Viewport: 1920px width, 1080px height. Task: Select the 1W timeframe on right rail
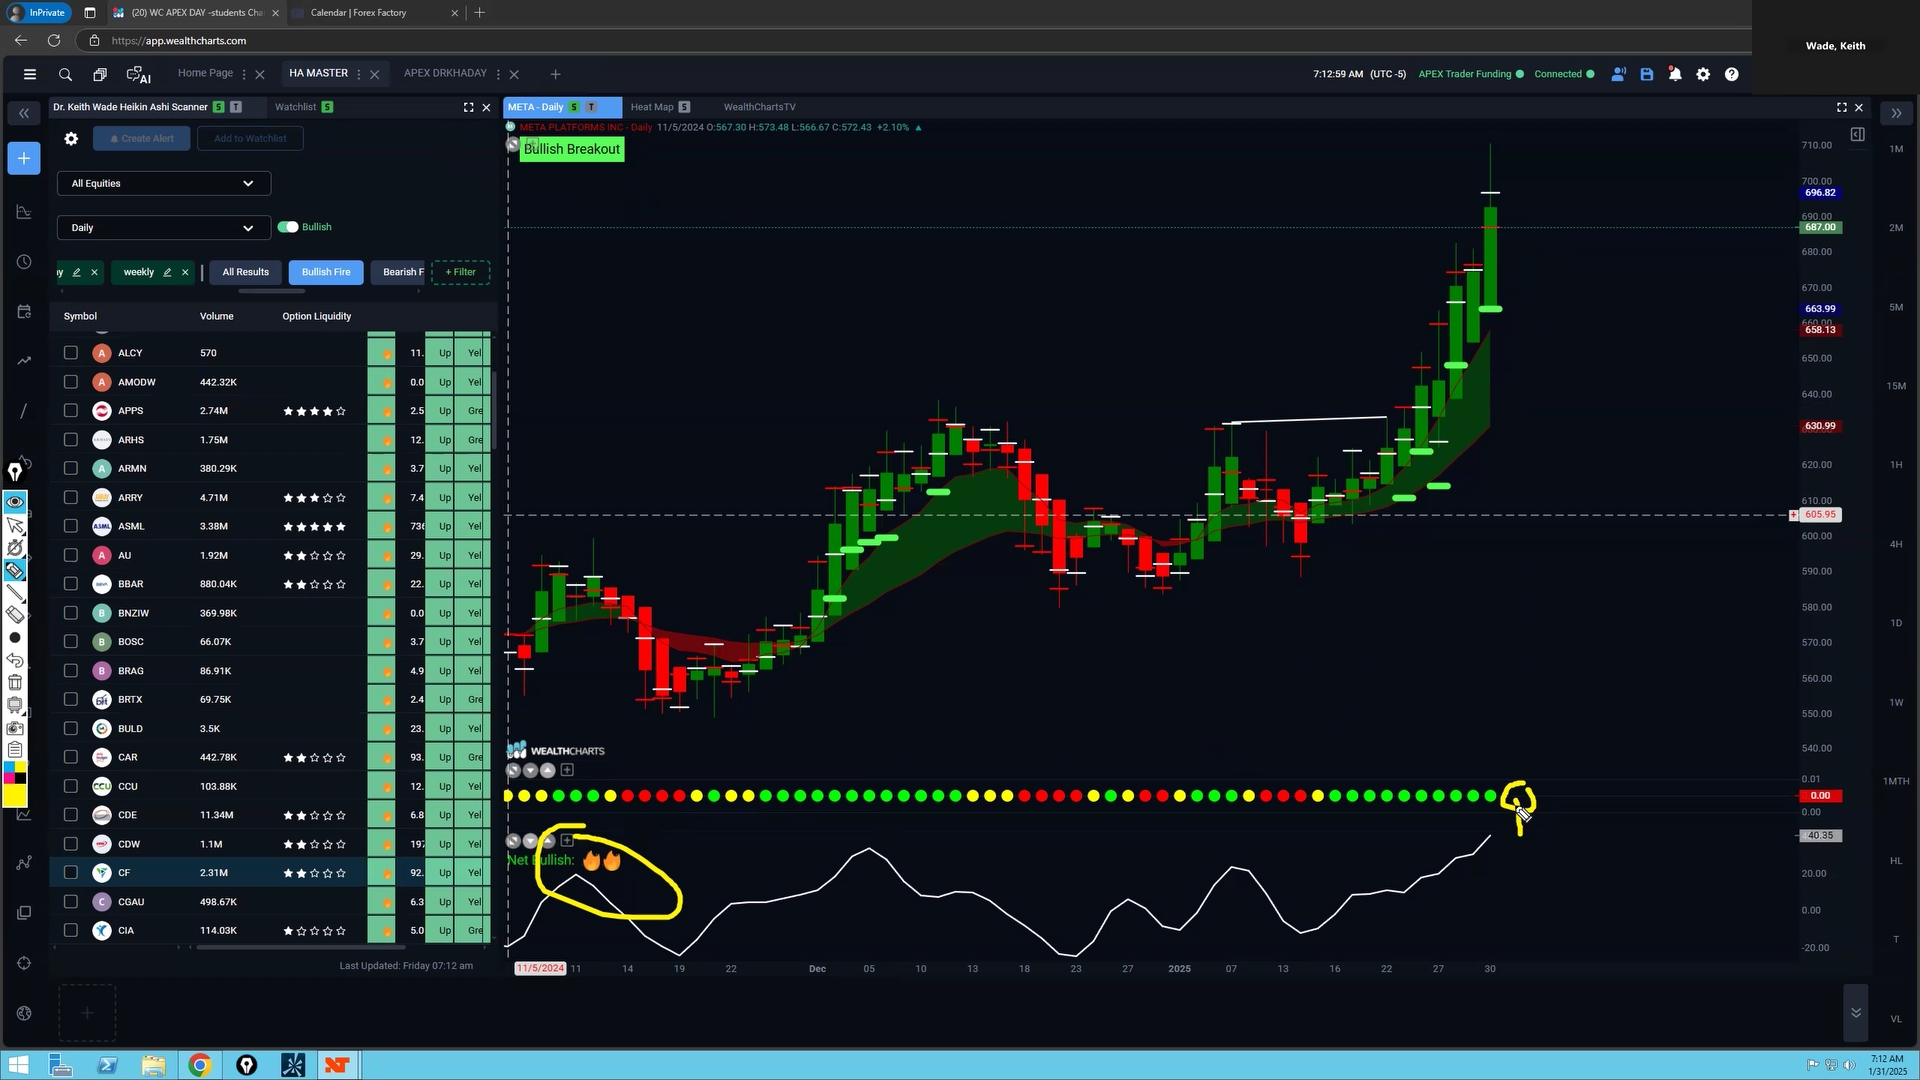[x=1896, y=702]
